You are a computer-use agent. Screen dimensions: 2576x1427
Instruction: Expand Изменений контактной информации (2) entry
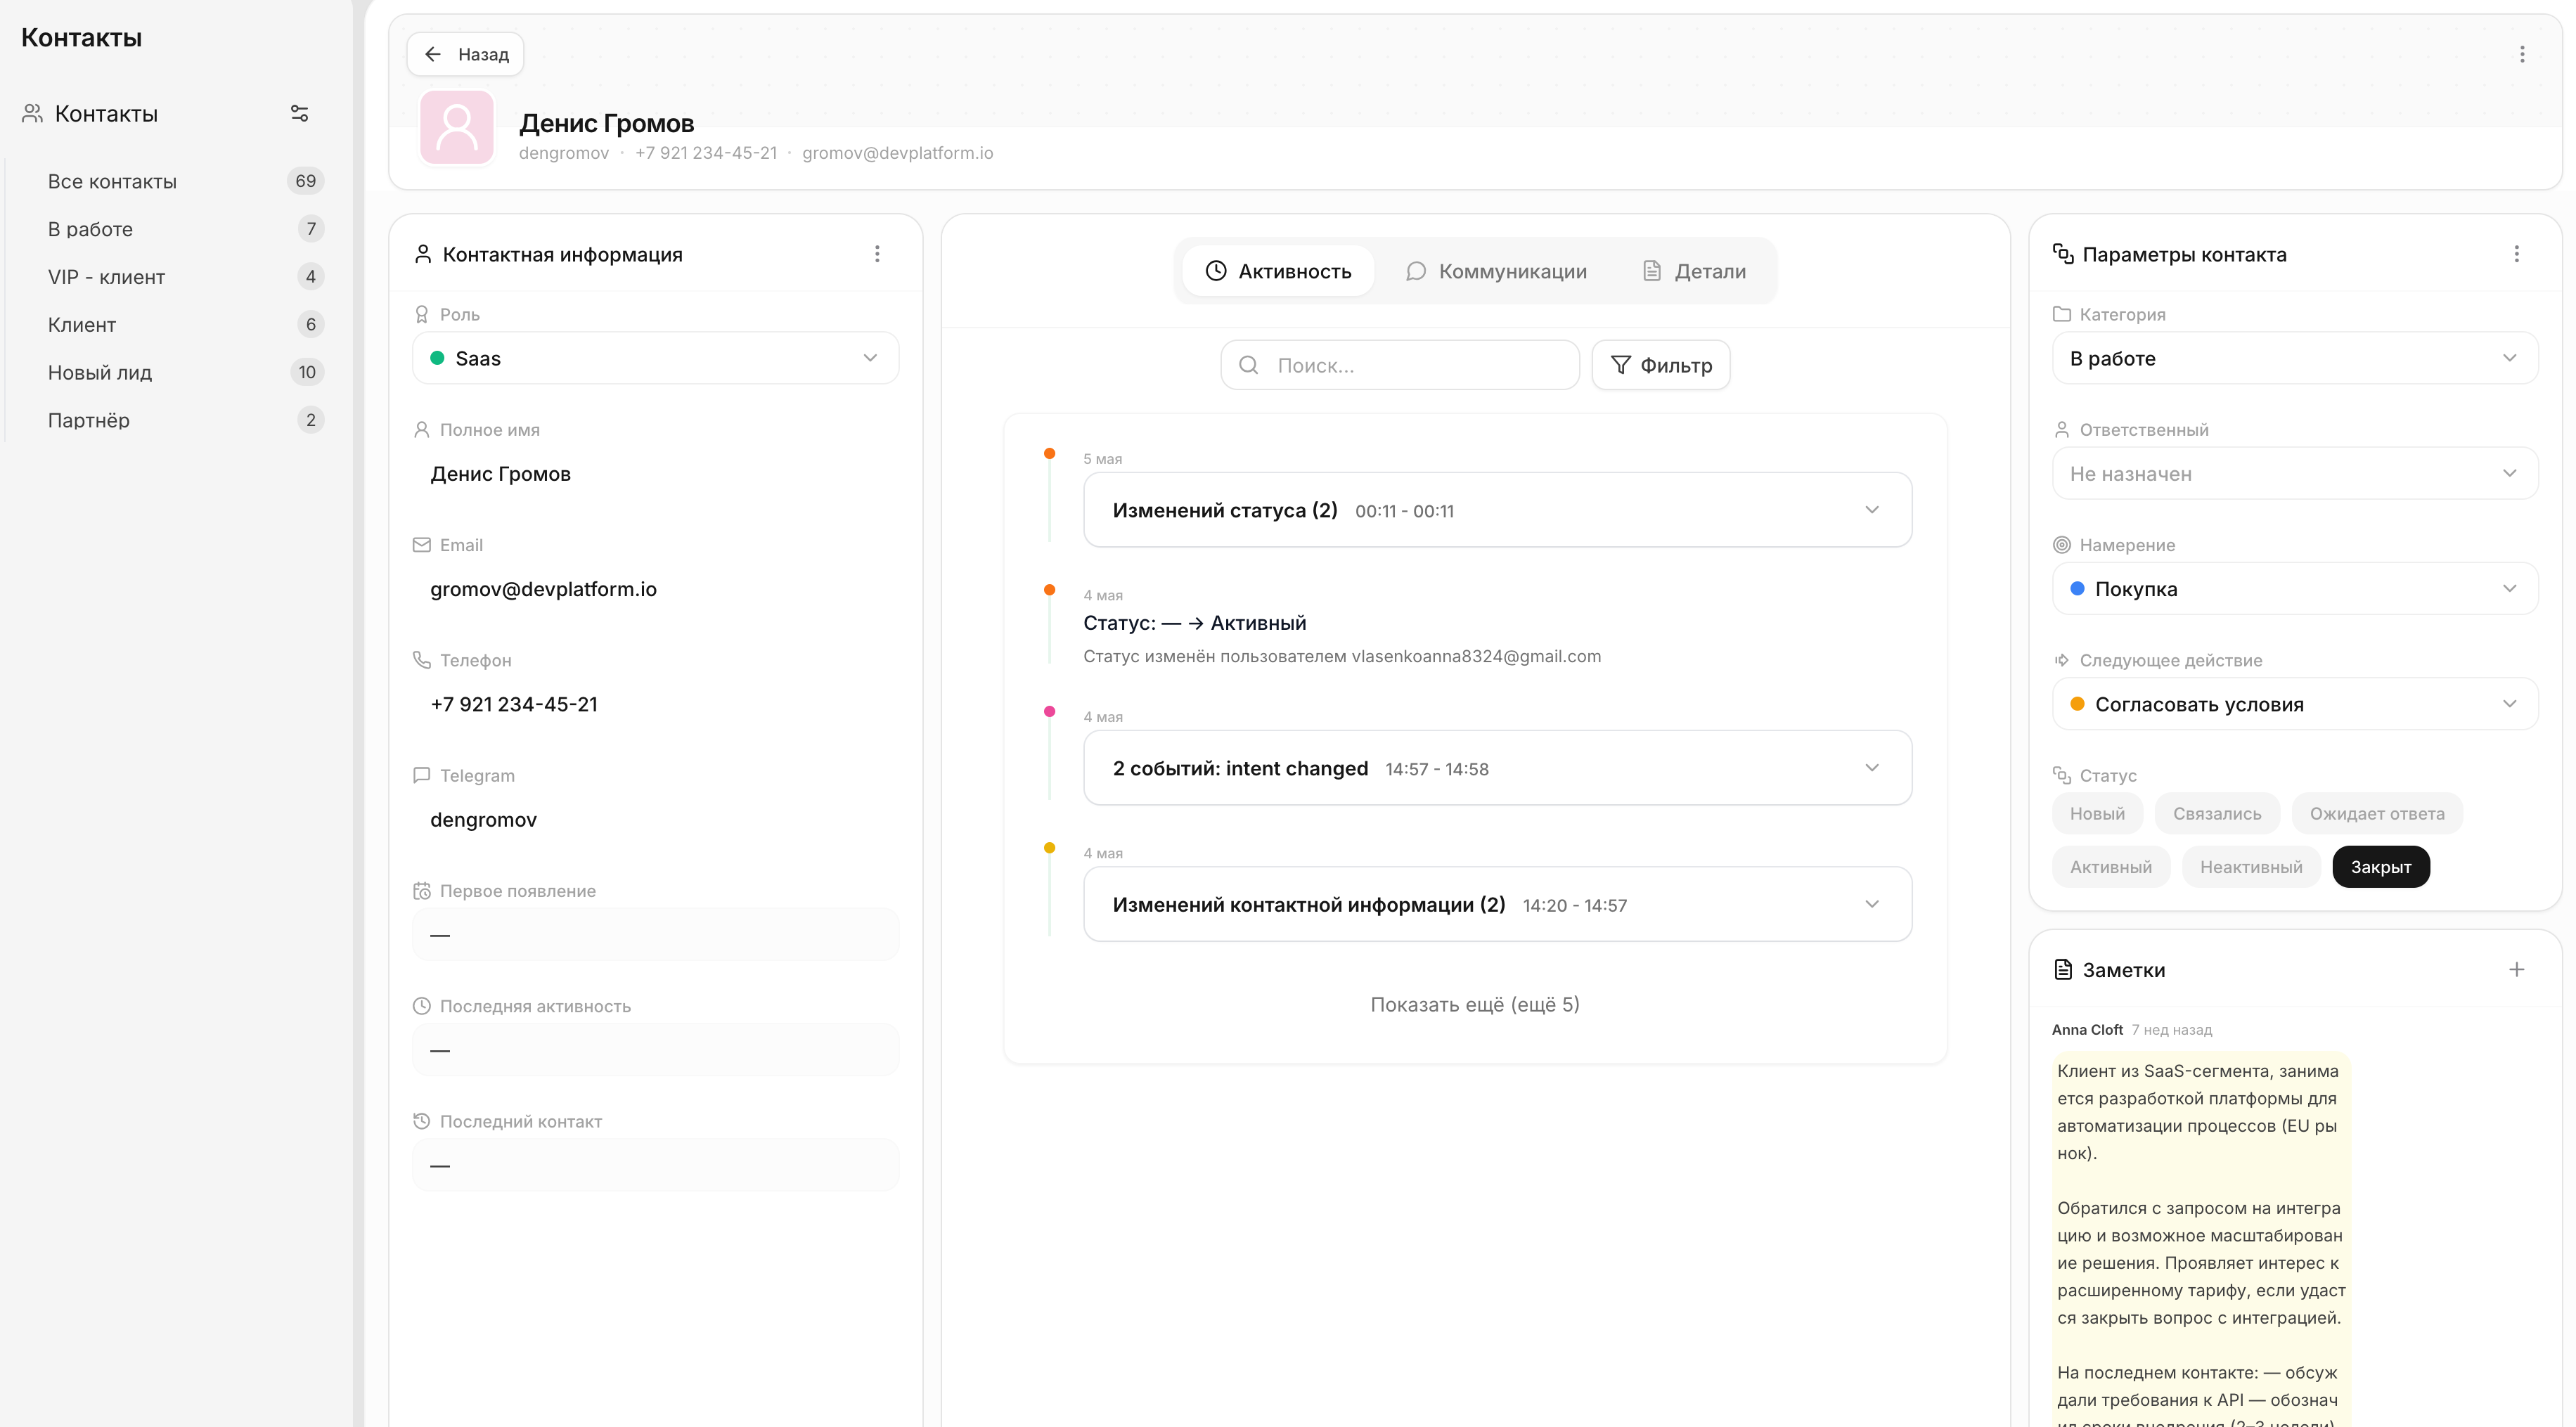click(1497, 904)
